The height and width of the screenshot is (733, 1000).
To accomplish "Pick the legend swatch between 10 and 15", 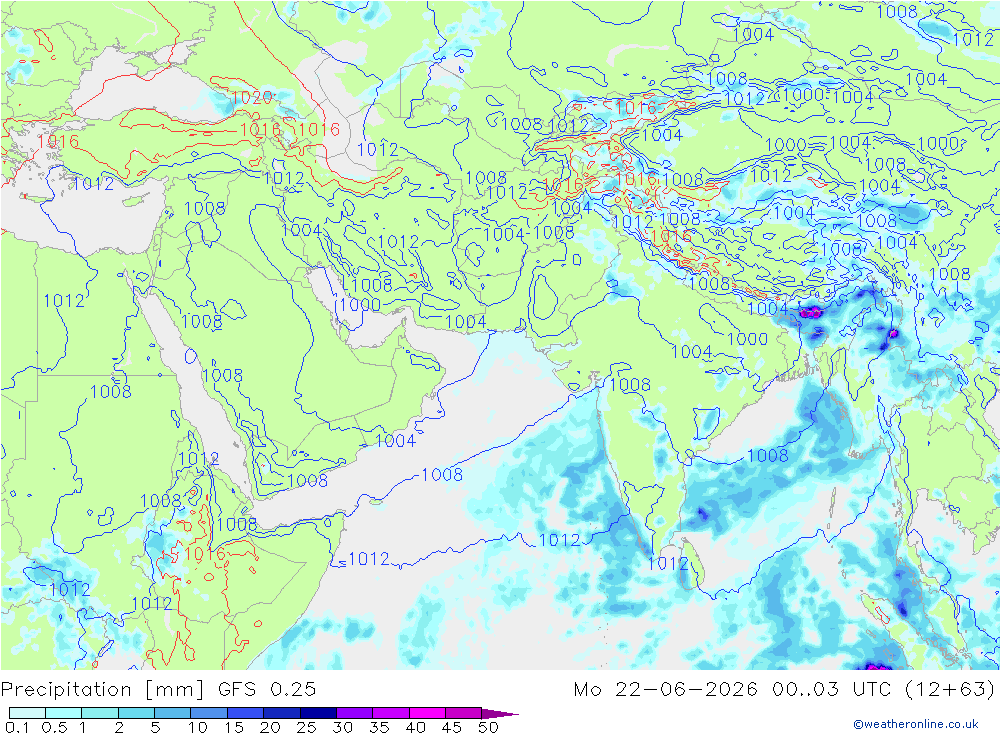I will (x=209, y=713).
